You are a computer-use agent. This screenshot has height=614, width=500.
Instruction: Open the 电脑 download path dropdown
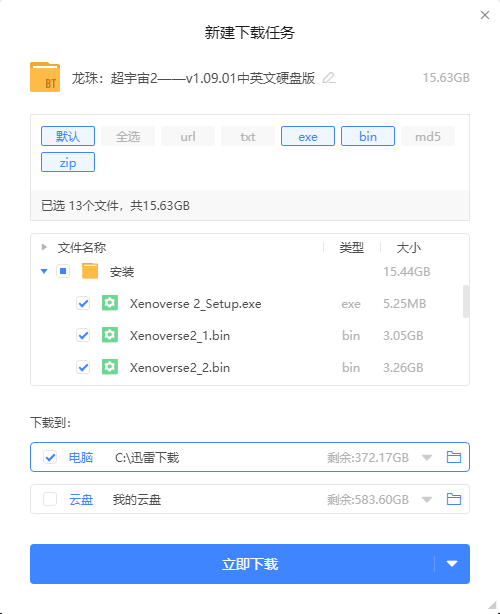tap(427, 457)
